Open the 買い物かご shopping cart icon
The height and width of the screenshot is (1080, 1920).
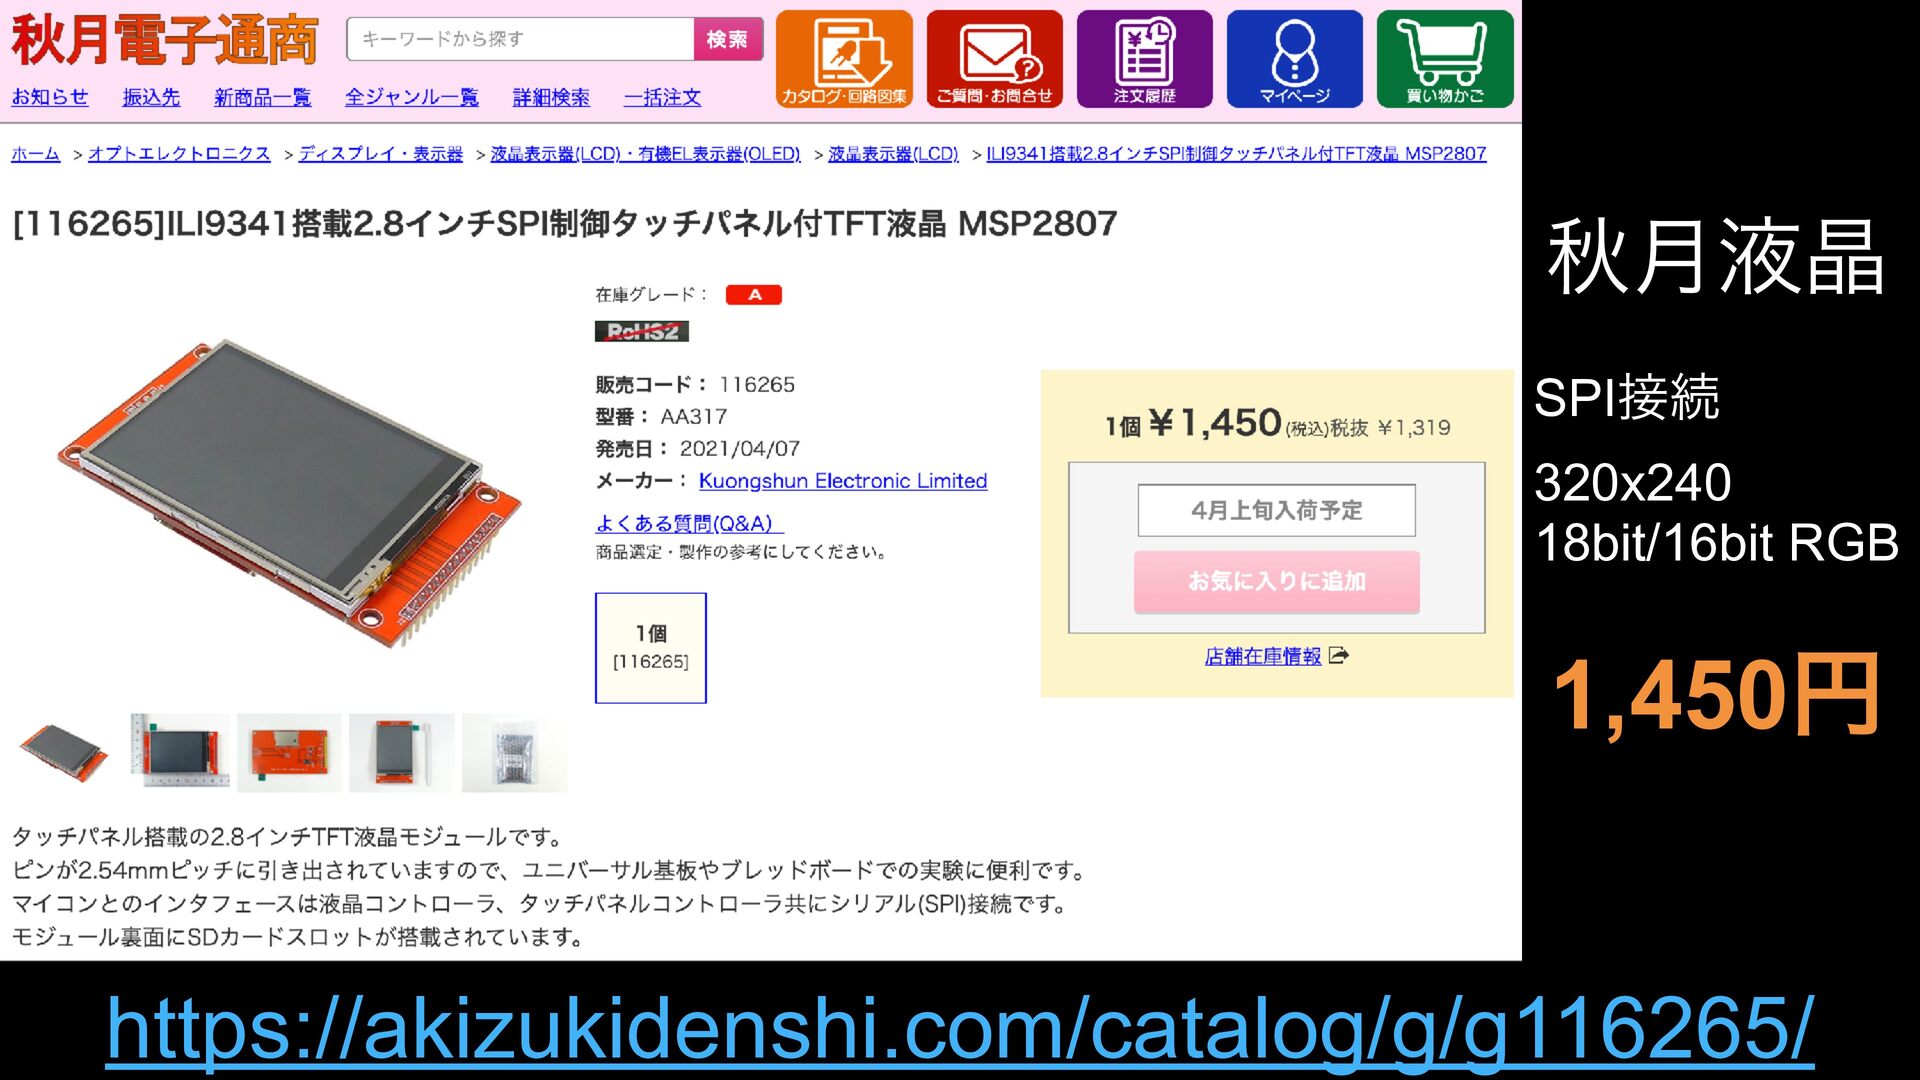point(1445,59)
